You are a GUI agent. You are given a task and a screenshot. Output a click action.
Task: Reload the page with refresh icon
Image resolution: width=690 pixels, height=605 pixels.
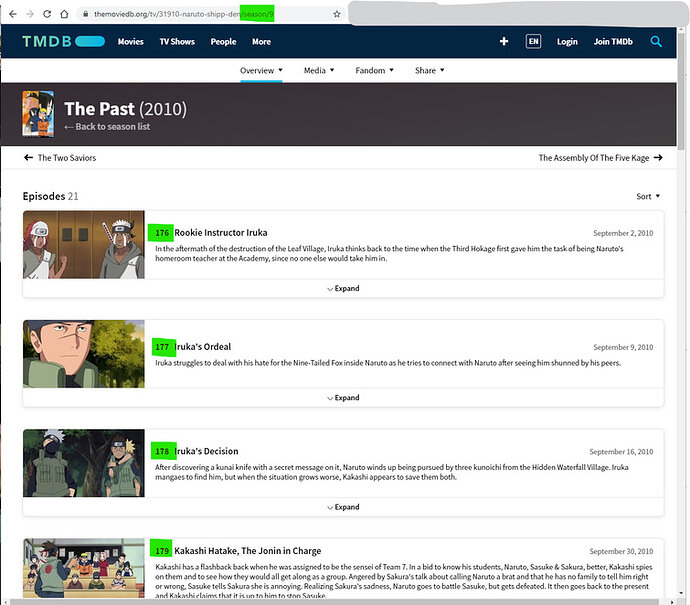pyautogui.click(x=47, y=14)
